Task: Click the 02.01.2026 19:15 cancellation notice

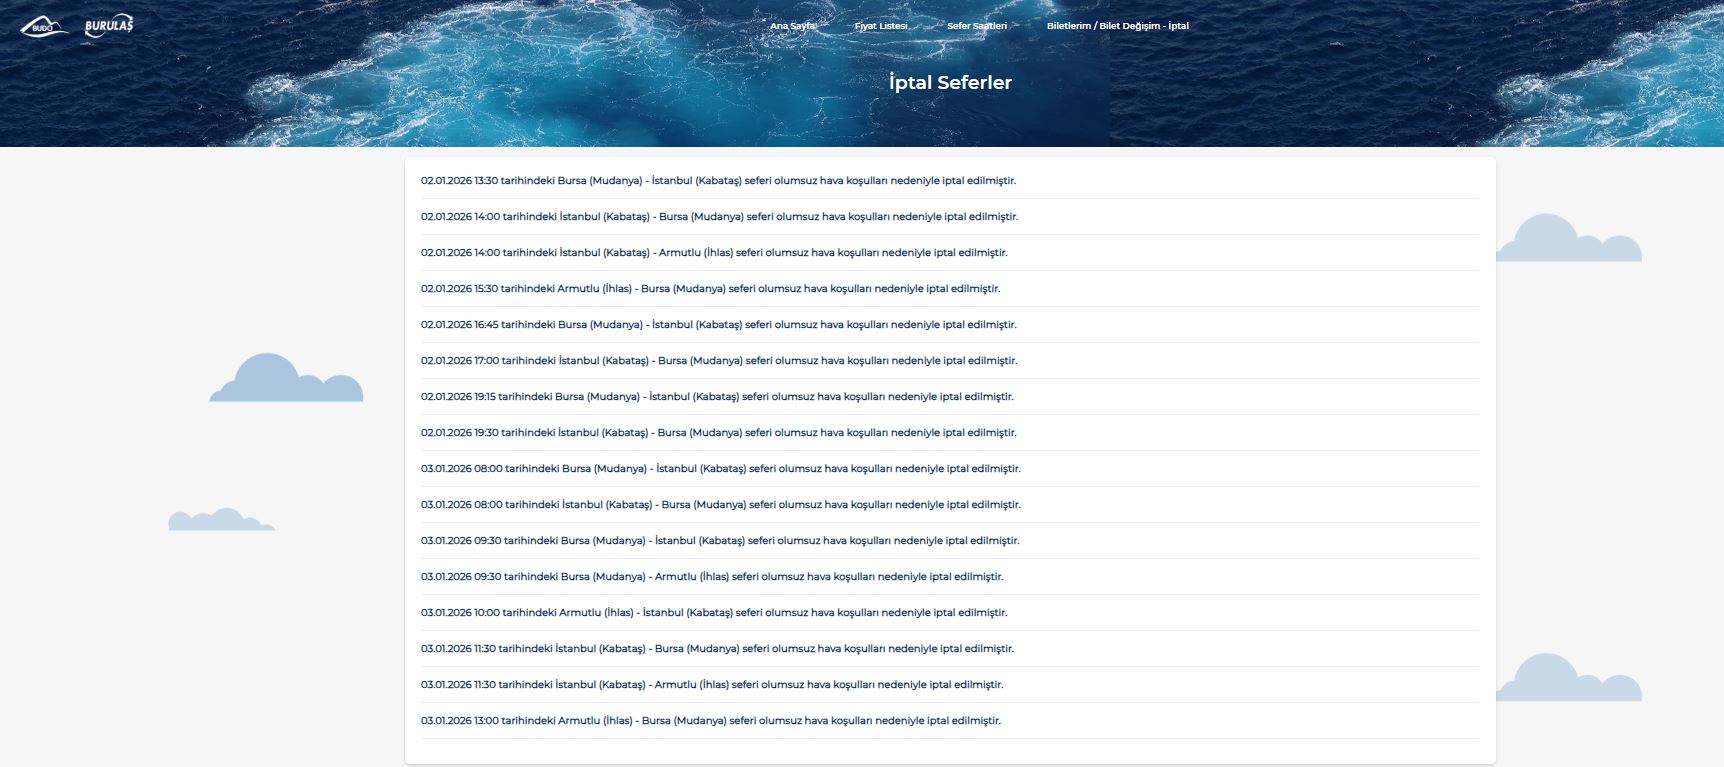Action: coord(717,397)
